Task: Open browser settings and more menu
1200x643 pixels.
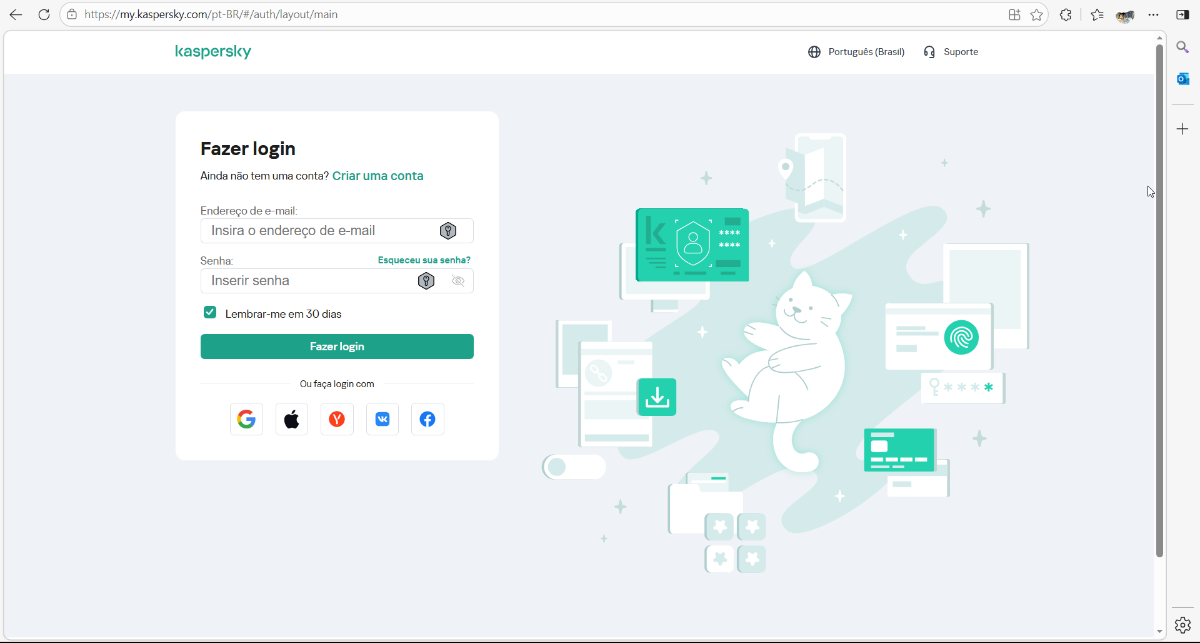Action: (x=1153, y=15)
